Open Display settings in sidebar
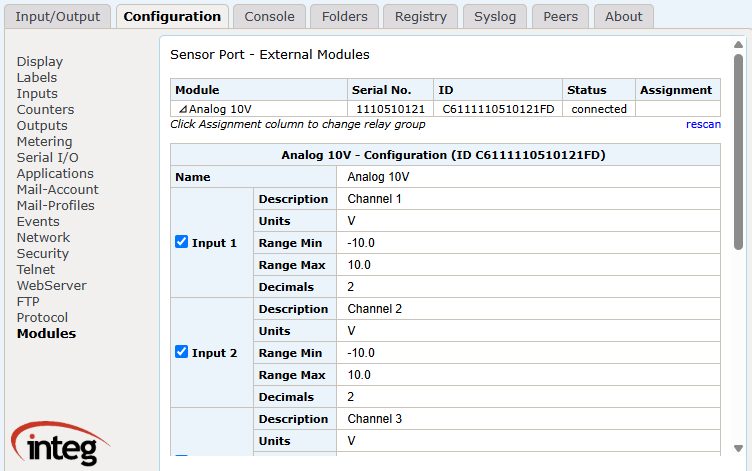 point(40,61)
